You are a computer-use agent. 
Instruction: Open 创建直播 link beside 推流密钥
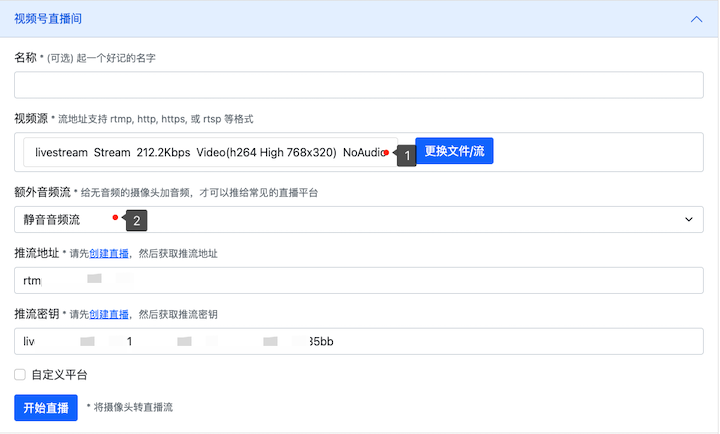pos(108,315)
